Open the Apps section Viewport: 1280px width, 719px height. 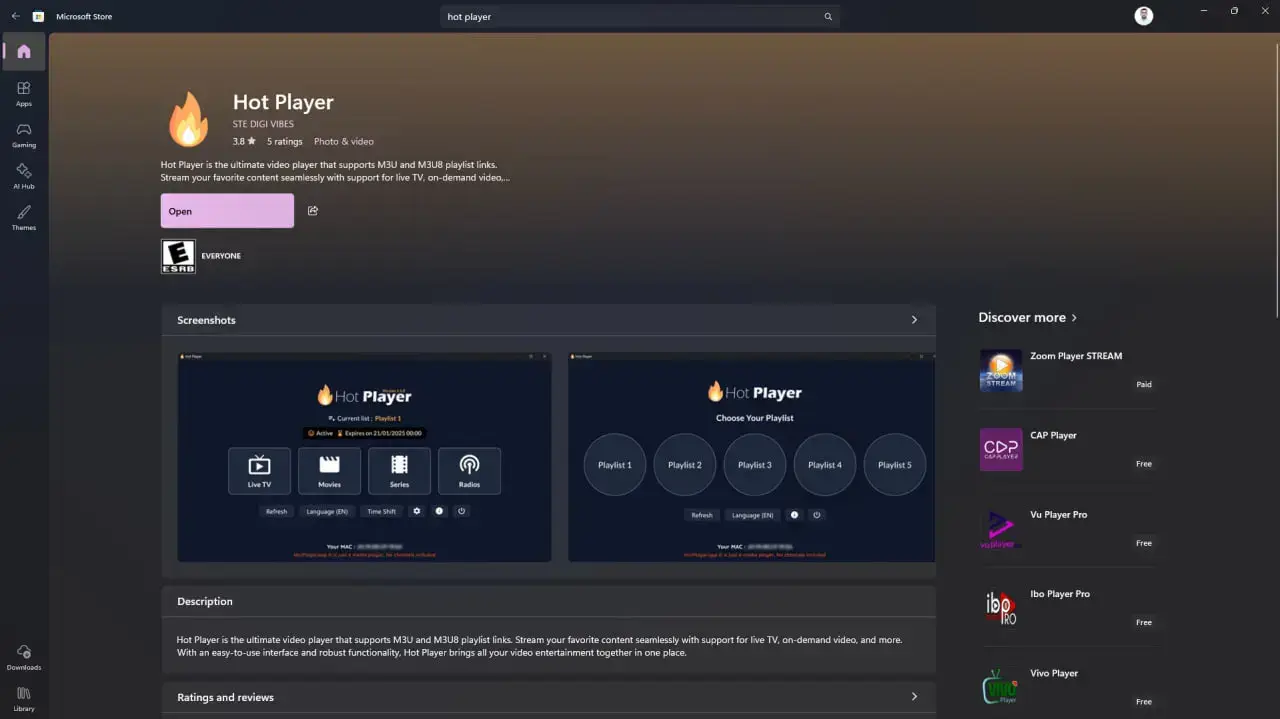click(x=24, y=94)
